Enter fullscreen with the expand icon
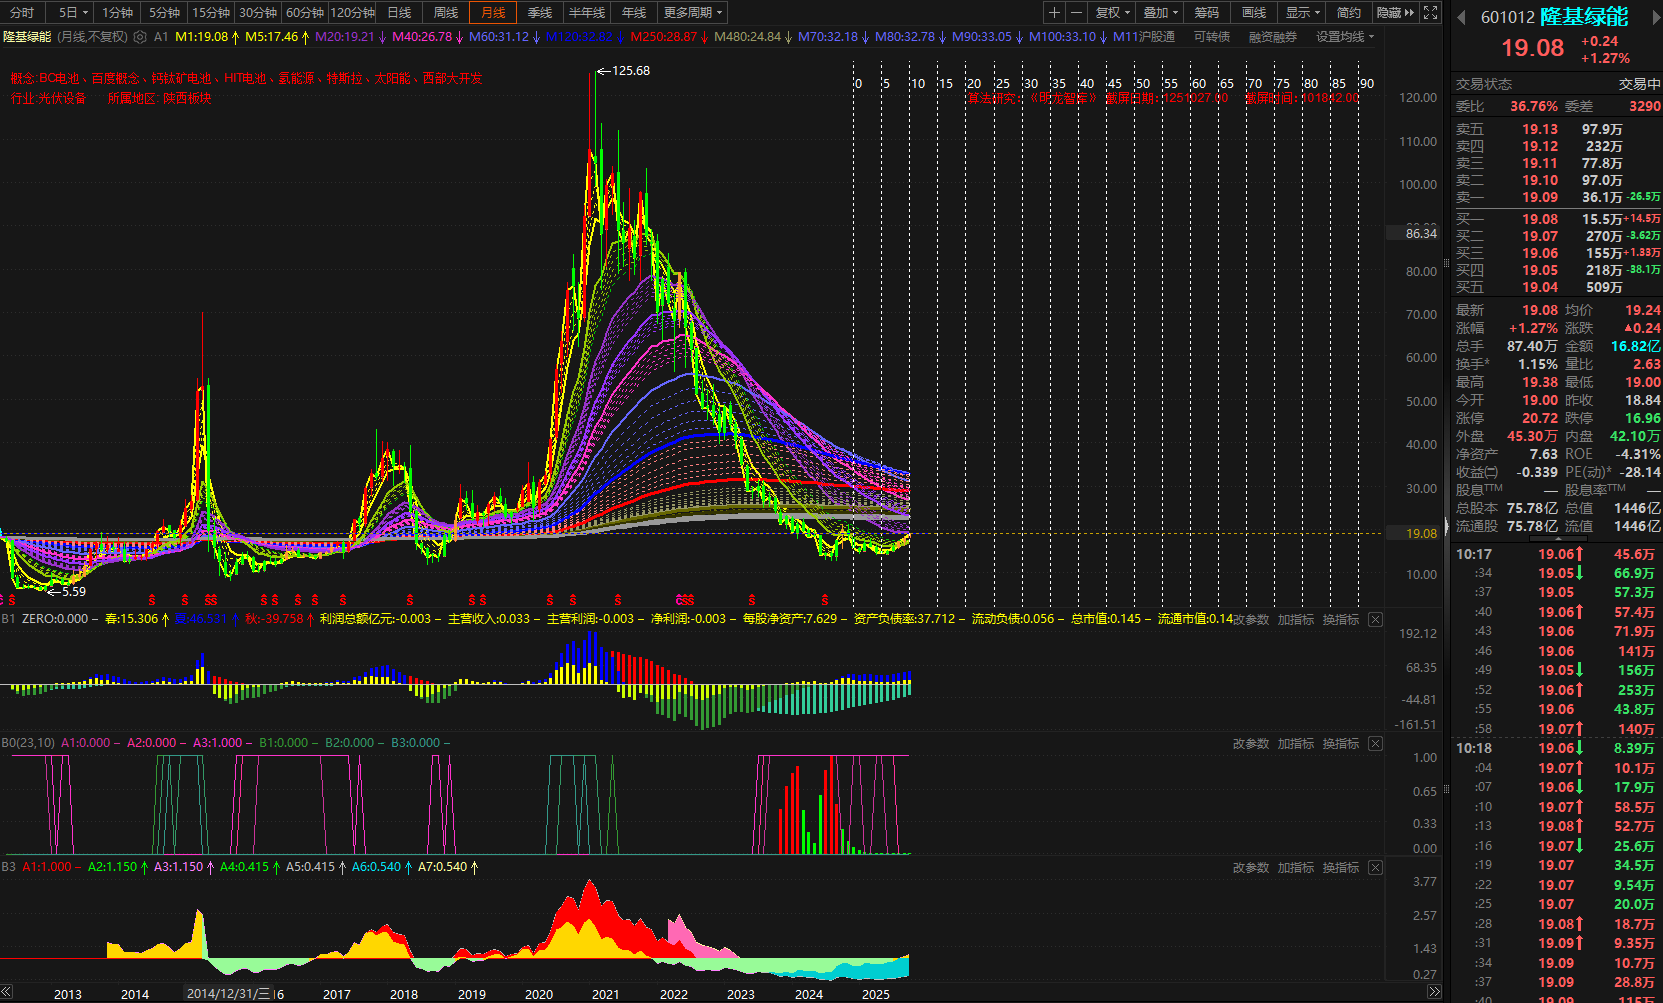1663x1003 pixels. pyautogui.click(x=1431, y=13)
